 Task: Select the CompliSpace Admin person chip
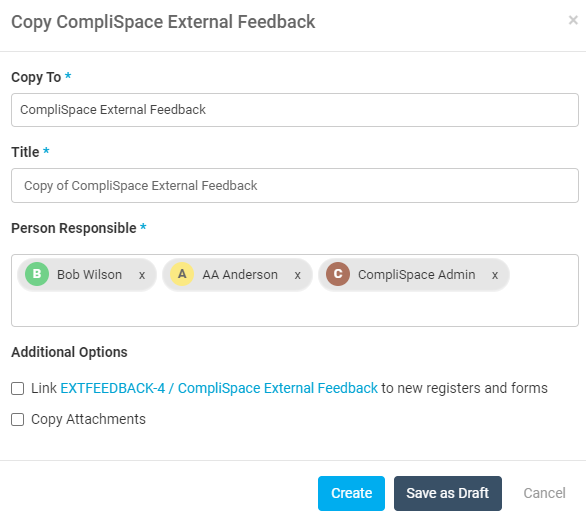click(x=414, y=275)
